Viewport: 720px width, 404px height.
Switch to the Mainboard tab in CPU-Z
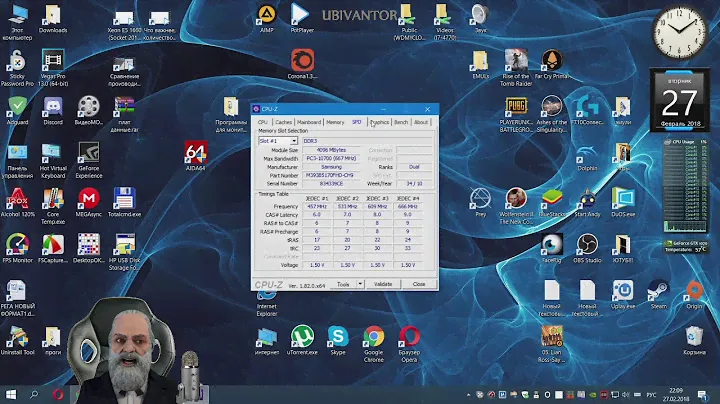308,122
